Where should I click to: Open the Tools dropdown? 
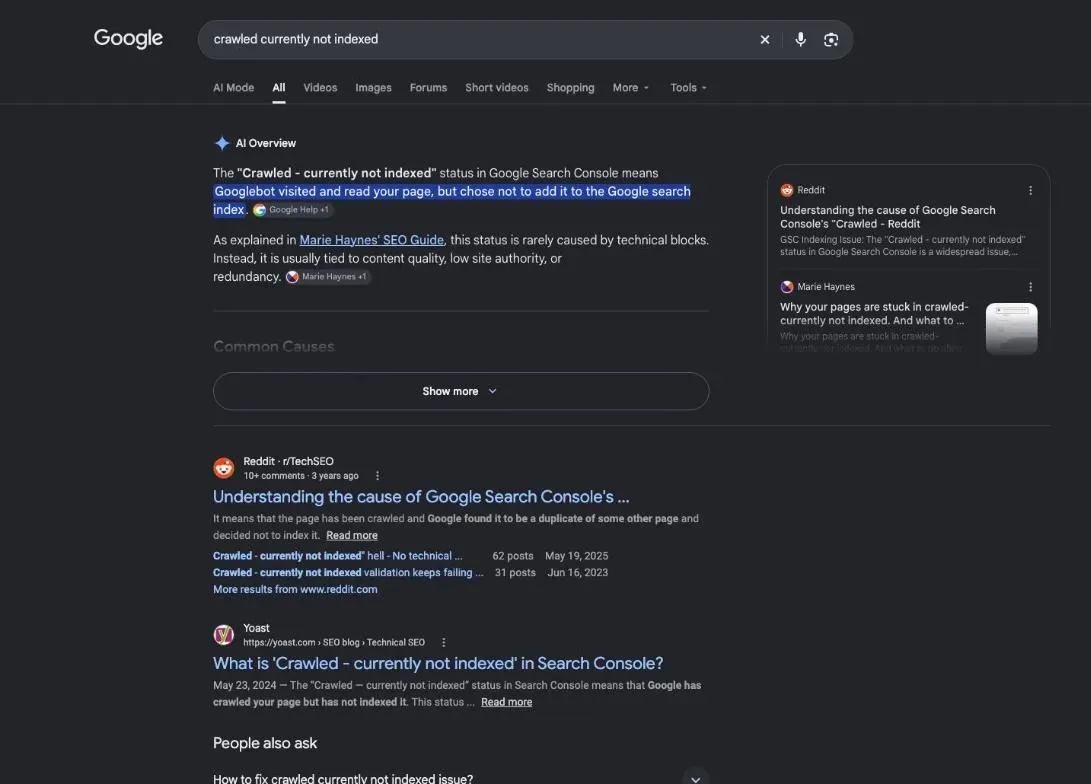pyautogui.click(x=688, y=88)
